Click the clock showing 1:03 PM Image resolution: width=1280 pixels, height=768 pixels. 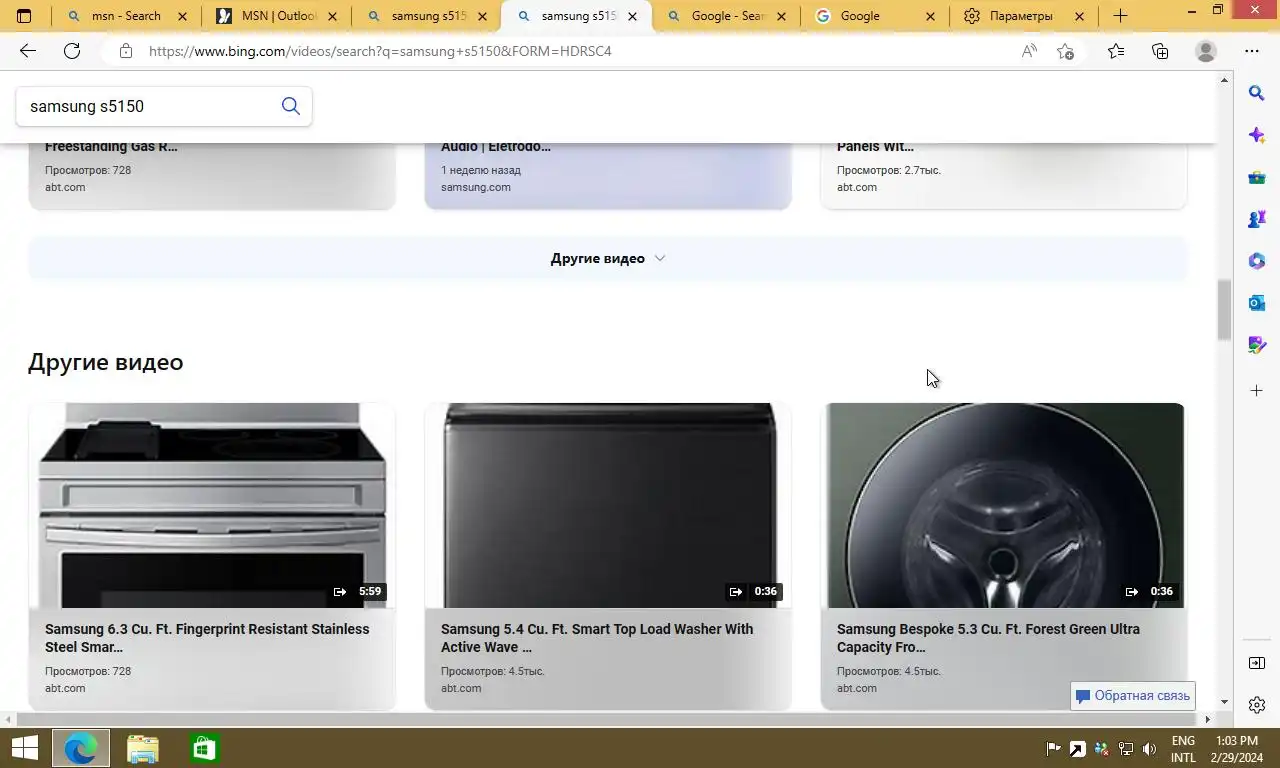coord(1237,748)
